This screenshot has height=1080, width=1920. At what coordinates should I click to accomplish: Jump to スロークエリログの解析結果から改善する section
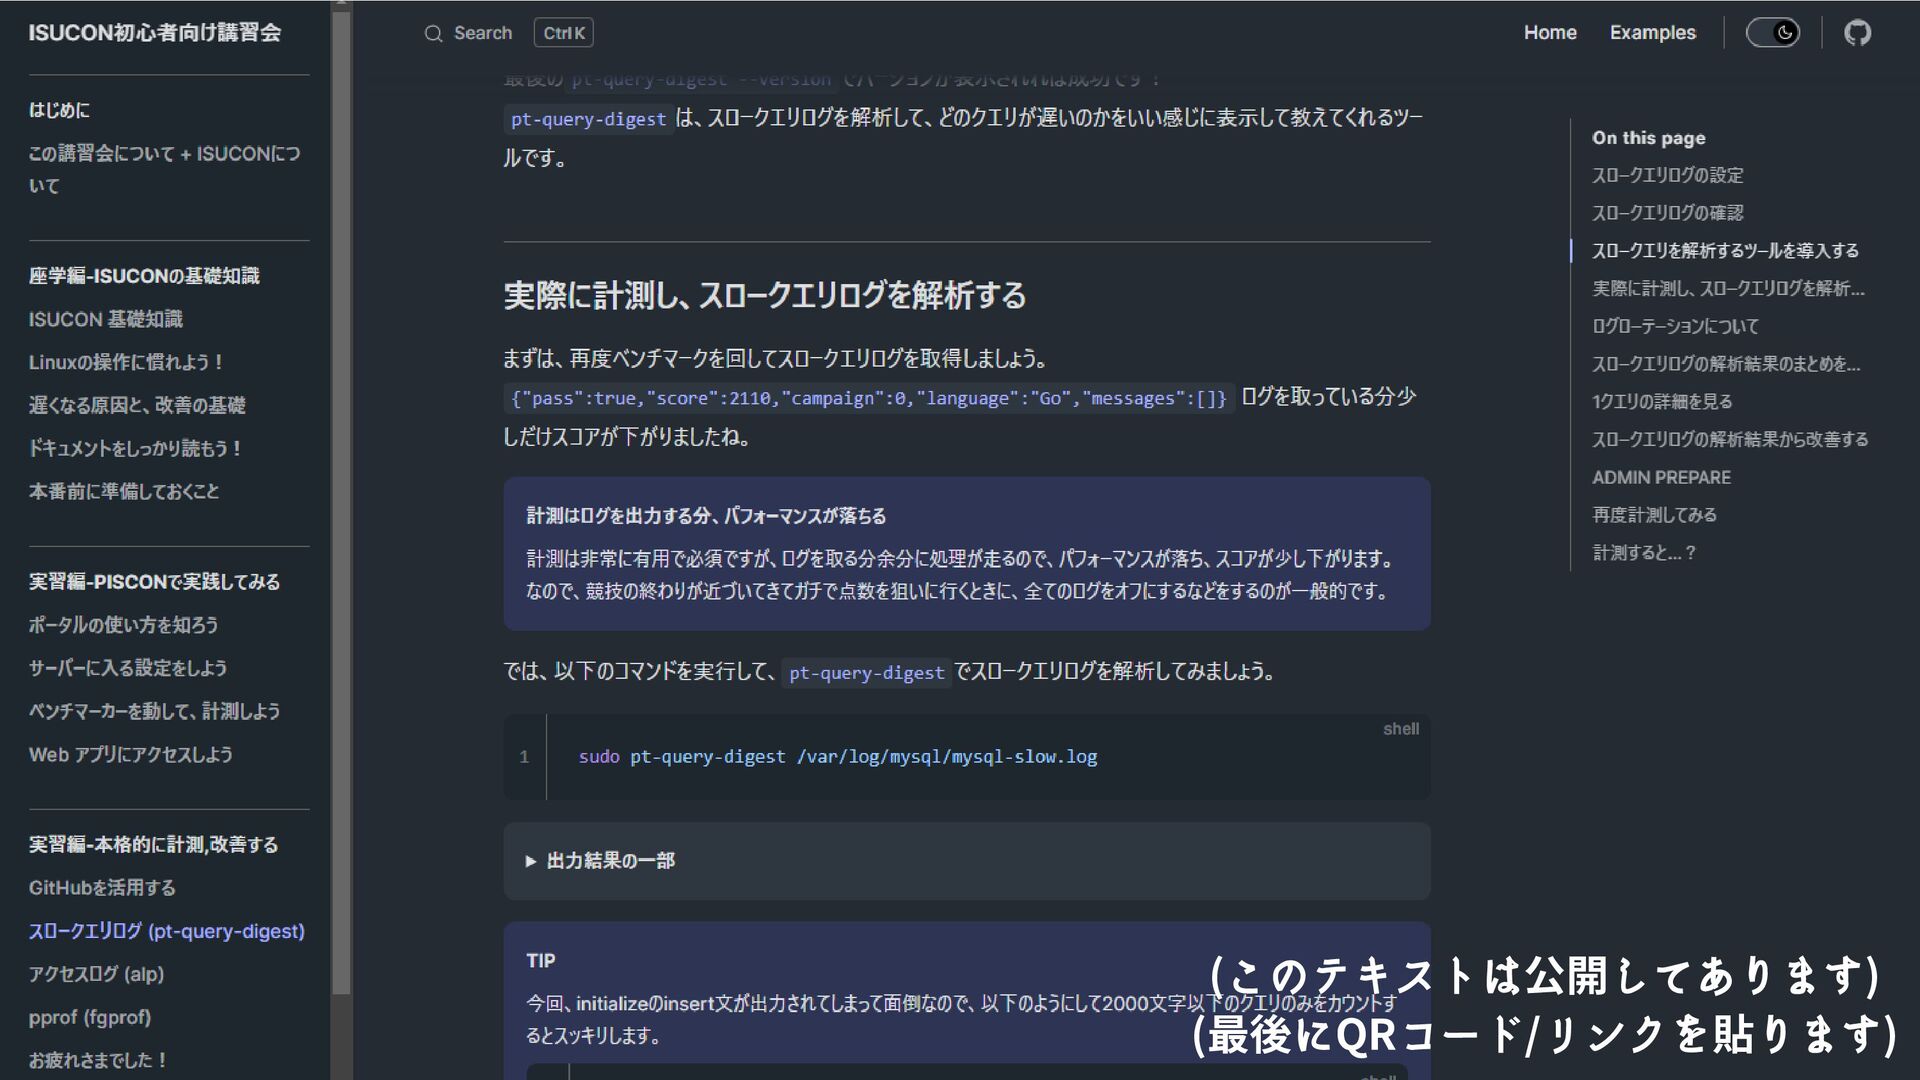1730,439
